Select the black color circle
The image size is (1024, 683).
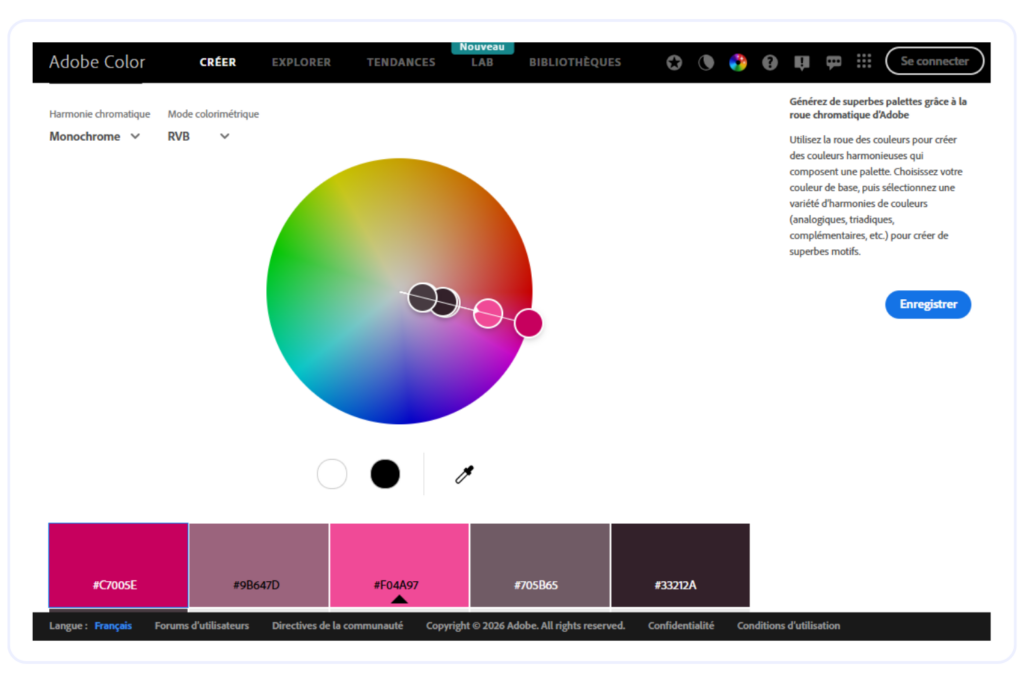click(385, 473)
